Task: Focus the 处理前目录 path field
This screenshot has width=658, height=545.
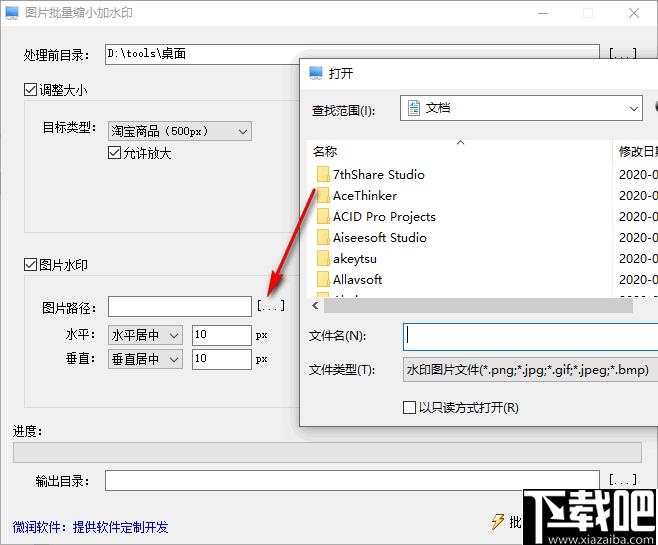Action: coord(202,54)
